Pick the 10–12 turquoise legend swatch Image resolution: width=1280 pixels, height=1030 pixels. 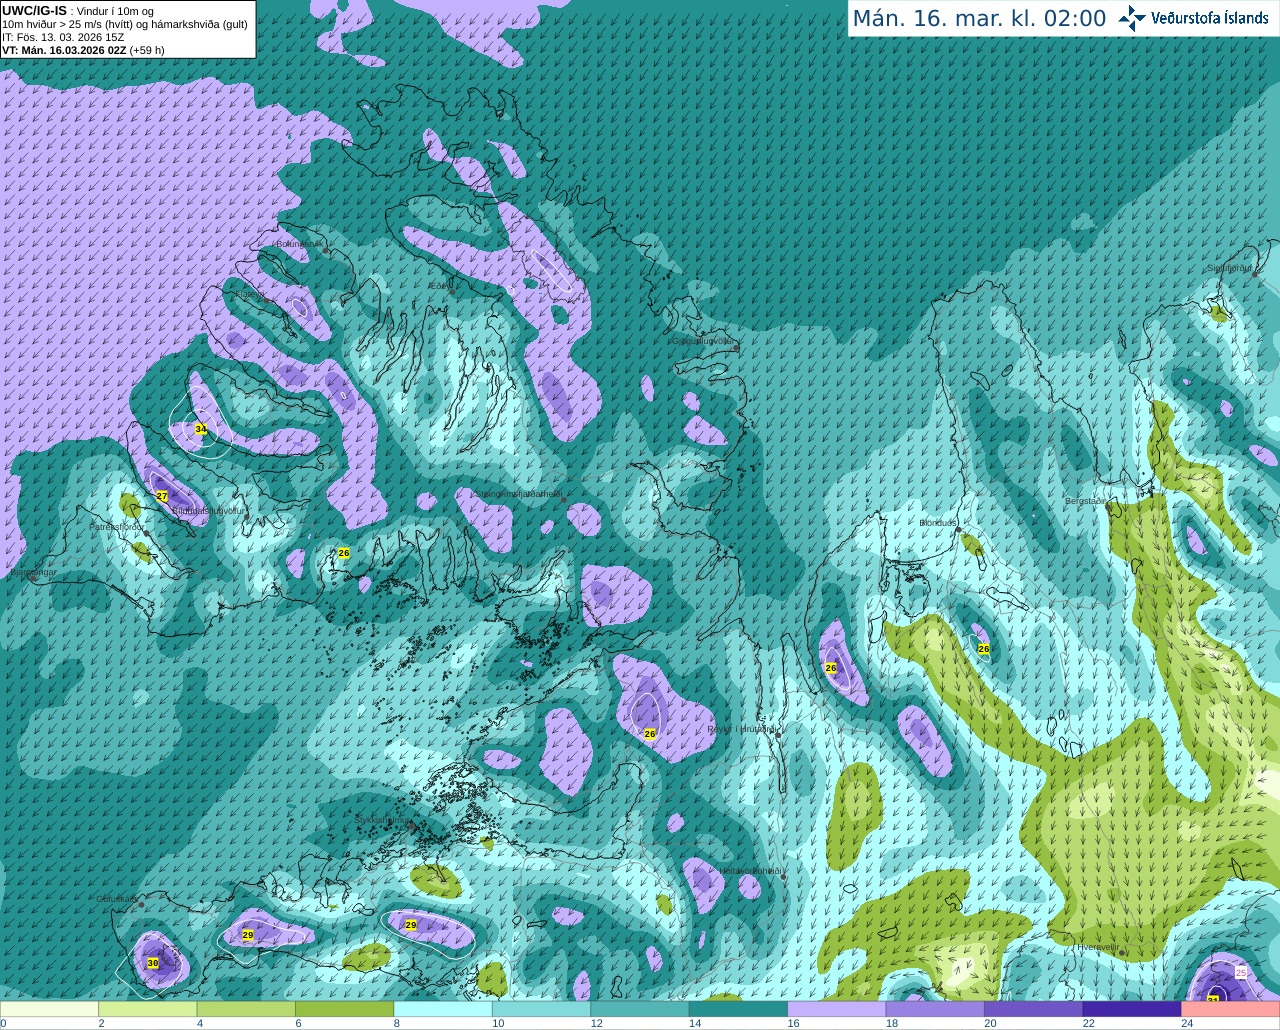[541, 1009]
